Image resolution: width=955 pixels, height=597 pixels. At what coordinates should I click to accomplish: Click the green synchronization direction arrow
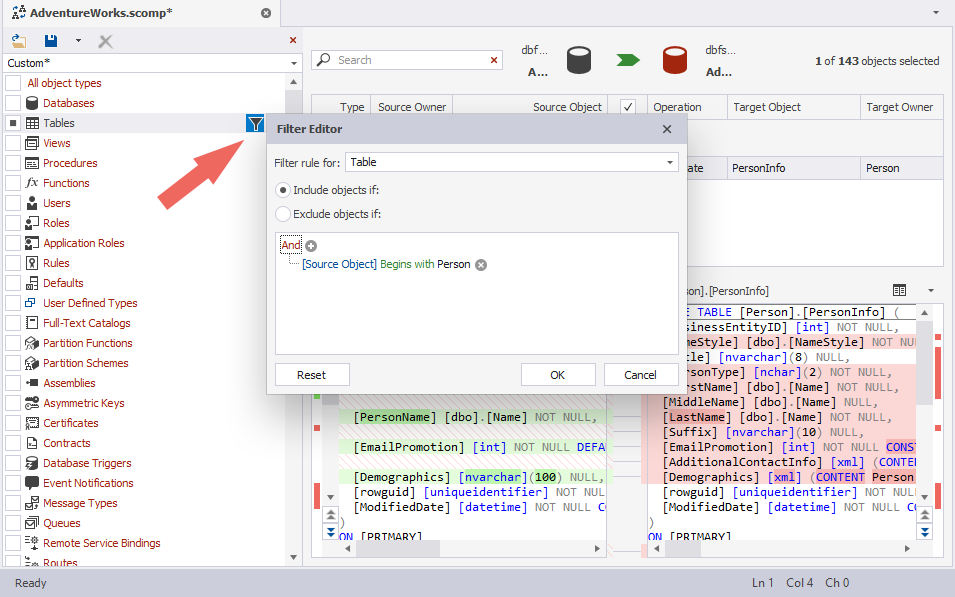[x=628, y=60]
